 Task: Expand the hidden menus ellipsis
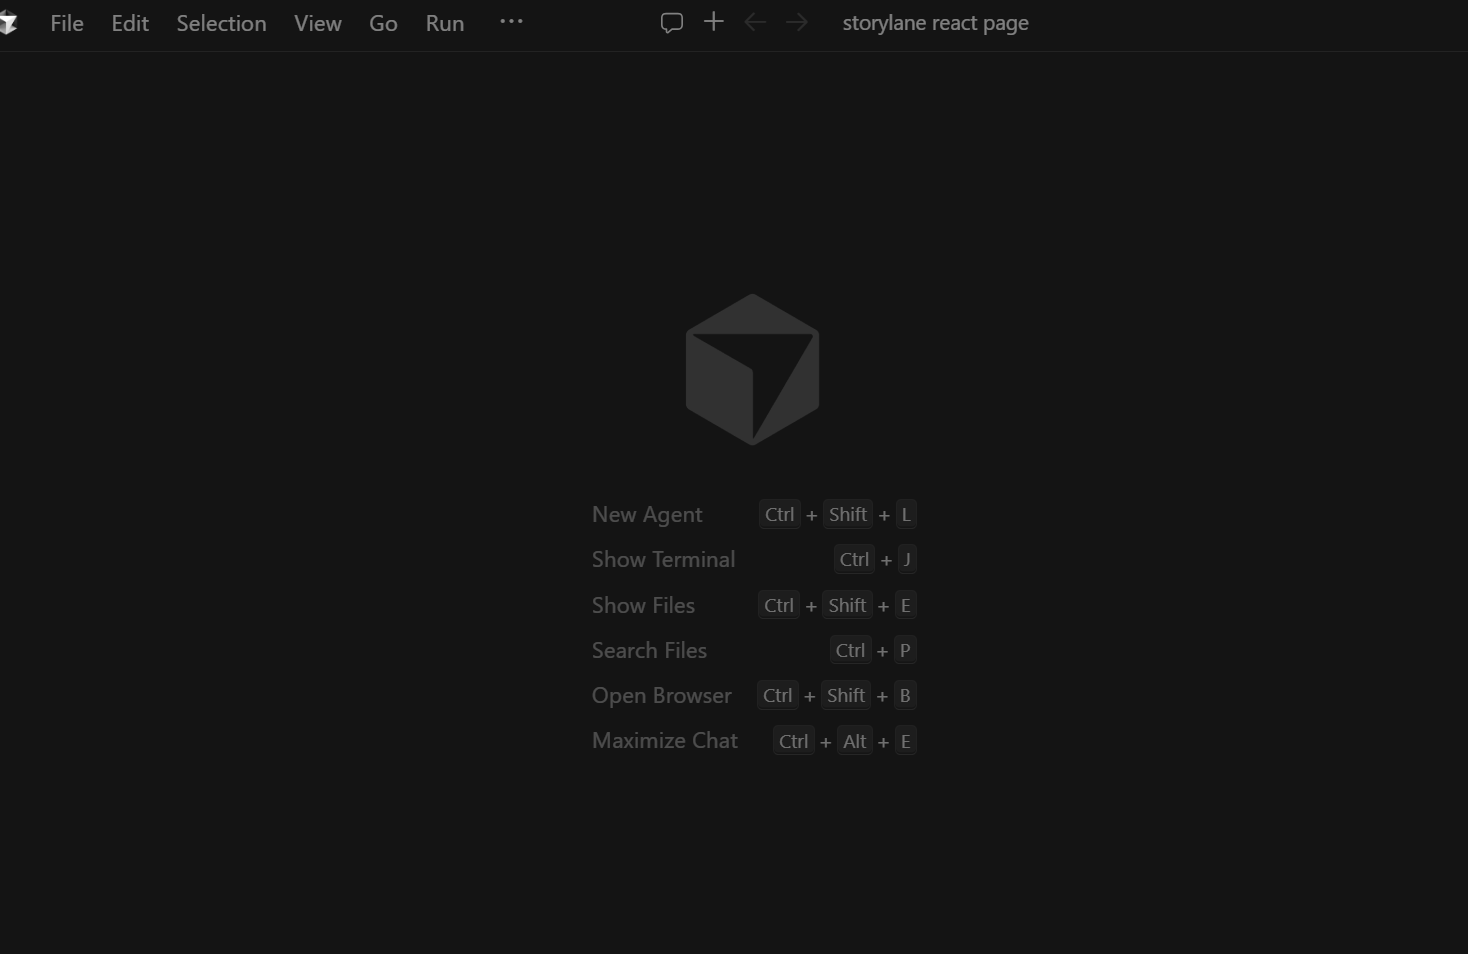point(511,22)
